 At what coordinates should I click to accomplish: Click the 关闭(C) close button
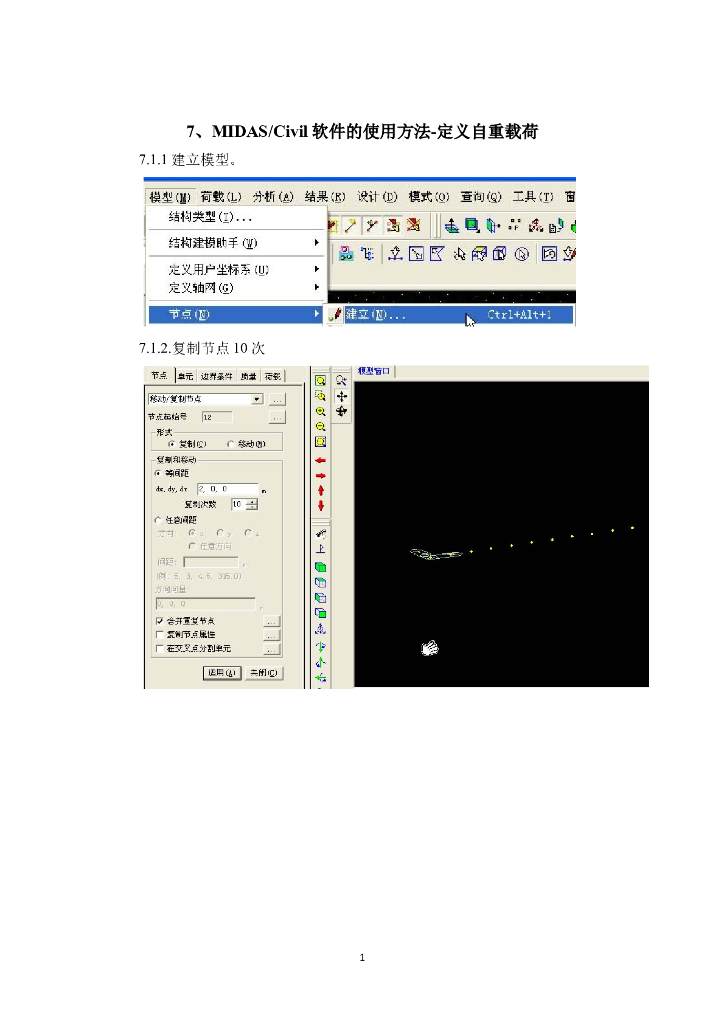(263, 673)
